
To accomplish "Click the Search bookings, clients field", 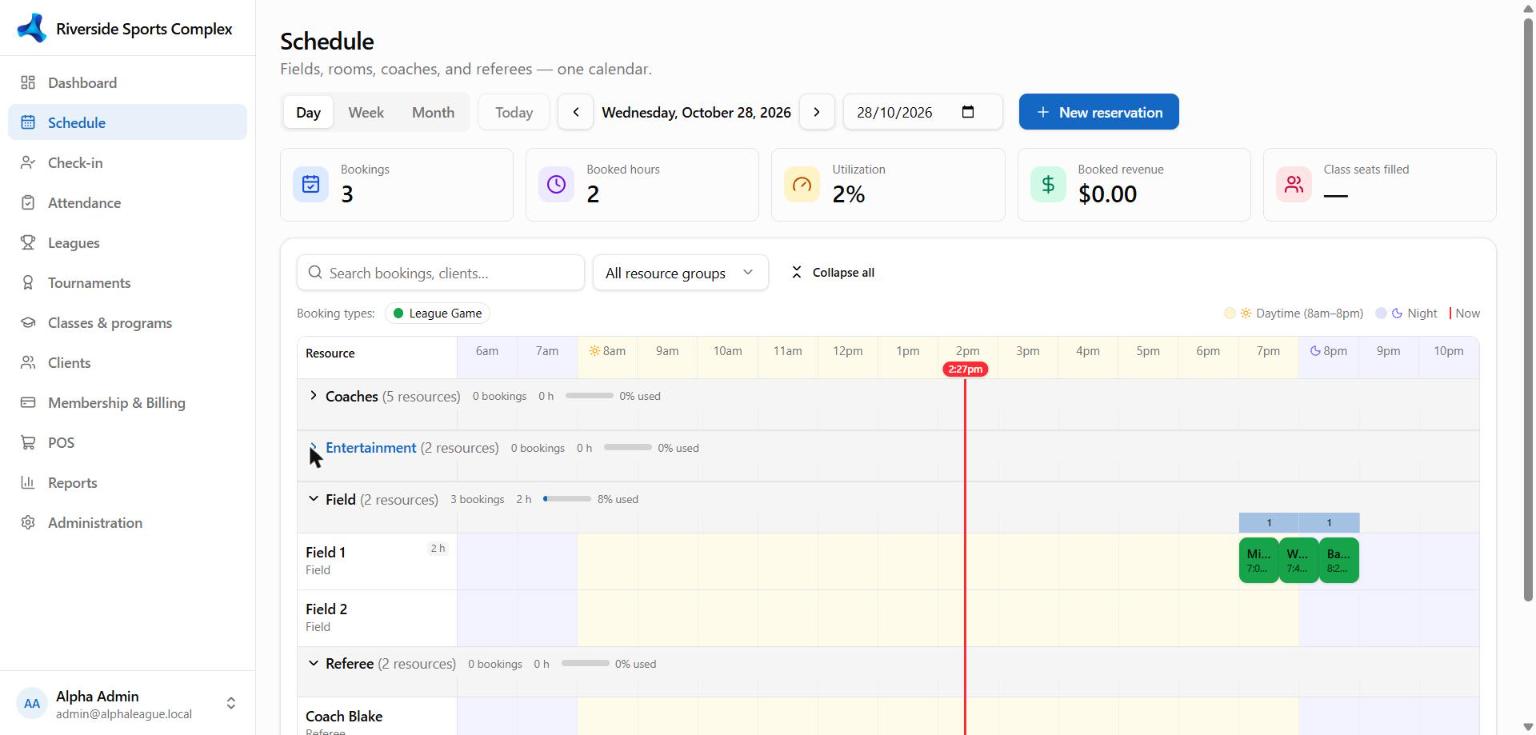I will click(441, 273).
